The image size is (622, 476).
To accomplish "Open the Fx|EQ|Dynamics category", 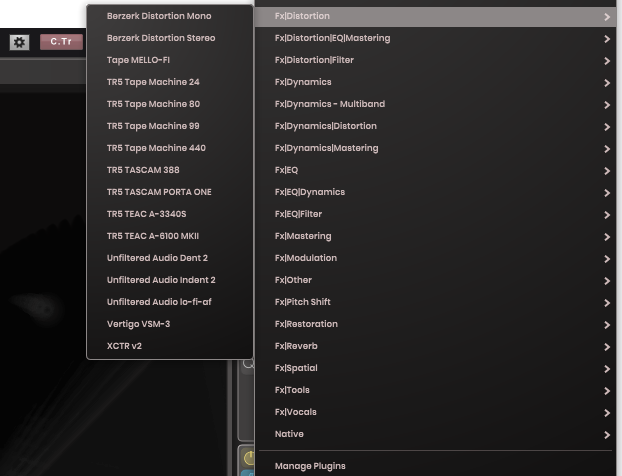I will (x=436, y=193).
